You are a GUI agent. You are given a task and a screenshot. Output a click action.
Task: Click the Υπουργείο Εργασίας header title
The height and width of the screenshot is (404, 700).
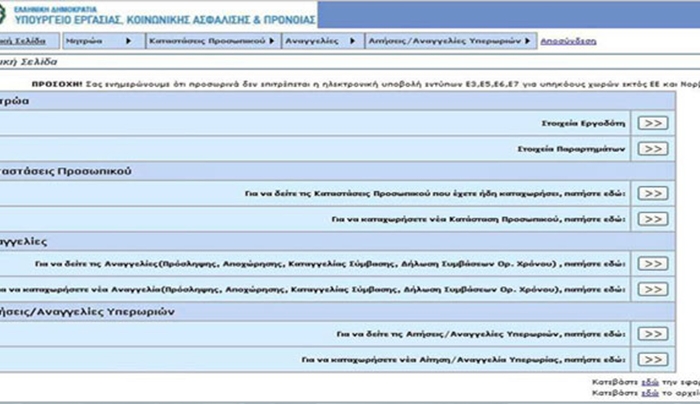coord(165,20)
